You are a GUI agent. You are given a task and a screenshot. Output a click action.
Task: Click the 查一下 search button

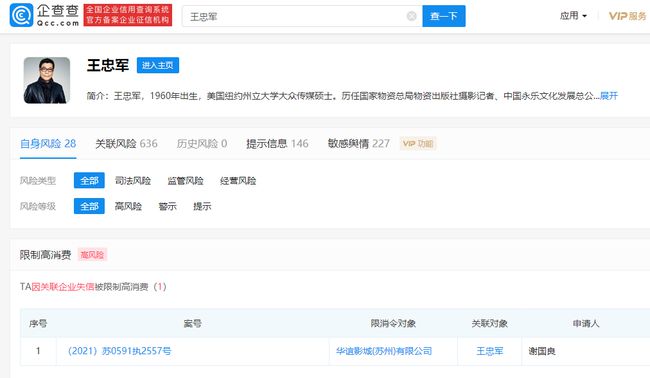tap(444, 16)
